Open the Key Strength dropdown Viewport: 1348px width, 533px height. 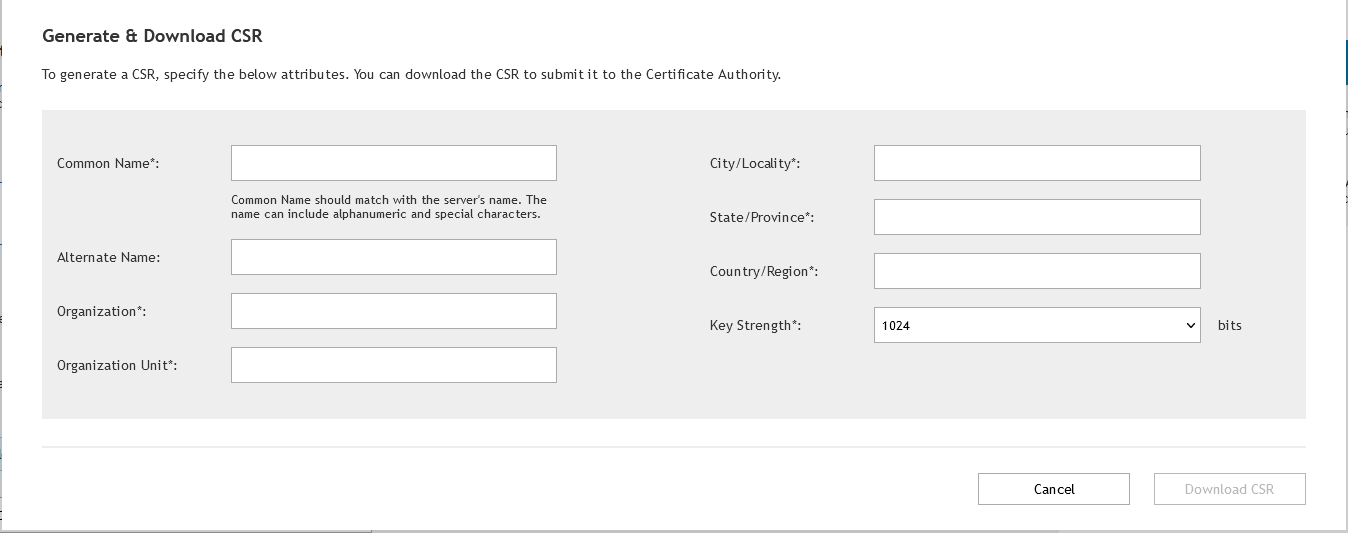coord(1036,325)
